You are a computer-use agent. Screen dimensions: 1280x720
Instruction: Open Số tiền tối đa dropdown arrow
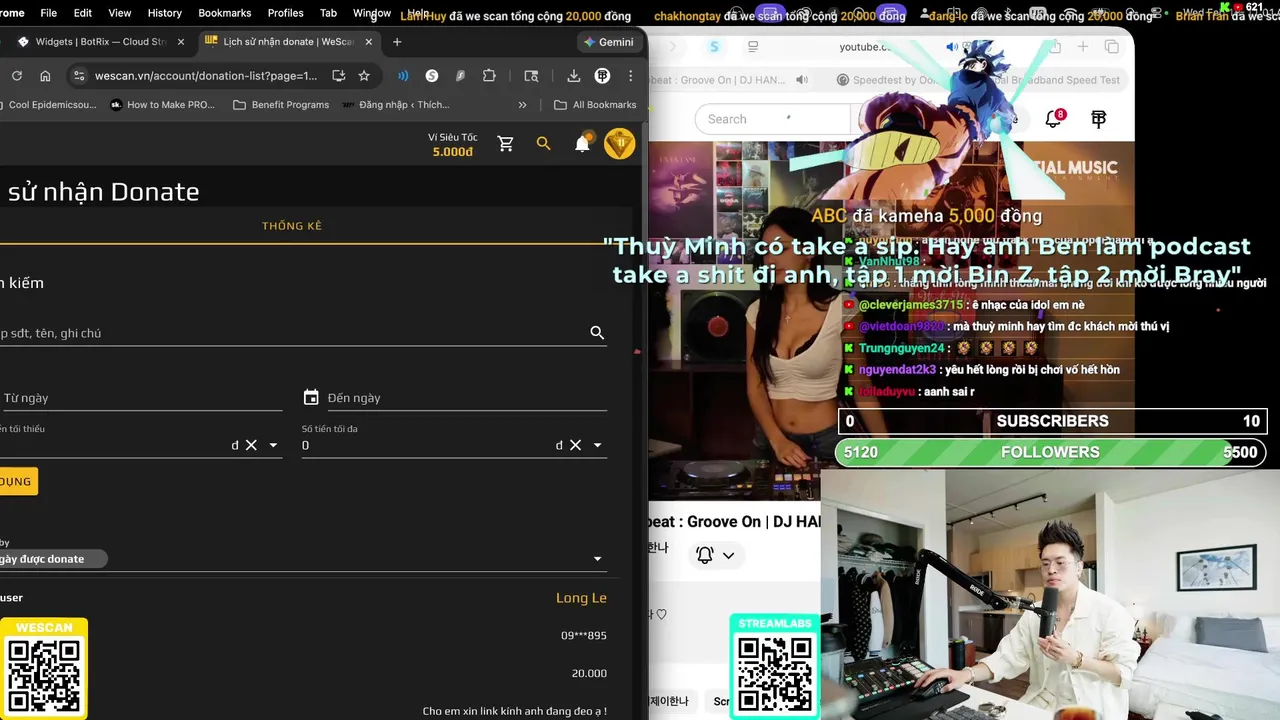pos(598,445)
